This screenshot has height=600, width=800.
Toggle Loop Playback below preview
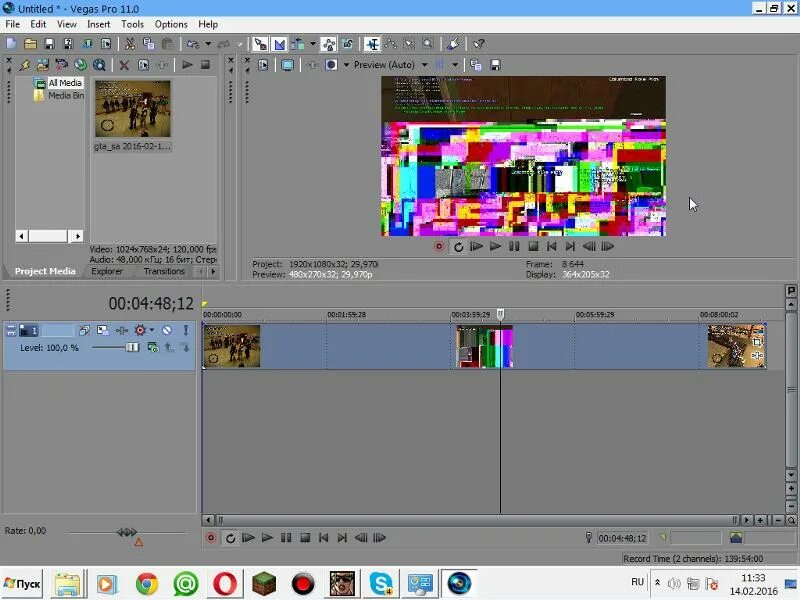tap(458, 247)
